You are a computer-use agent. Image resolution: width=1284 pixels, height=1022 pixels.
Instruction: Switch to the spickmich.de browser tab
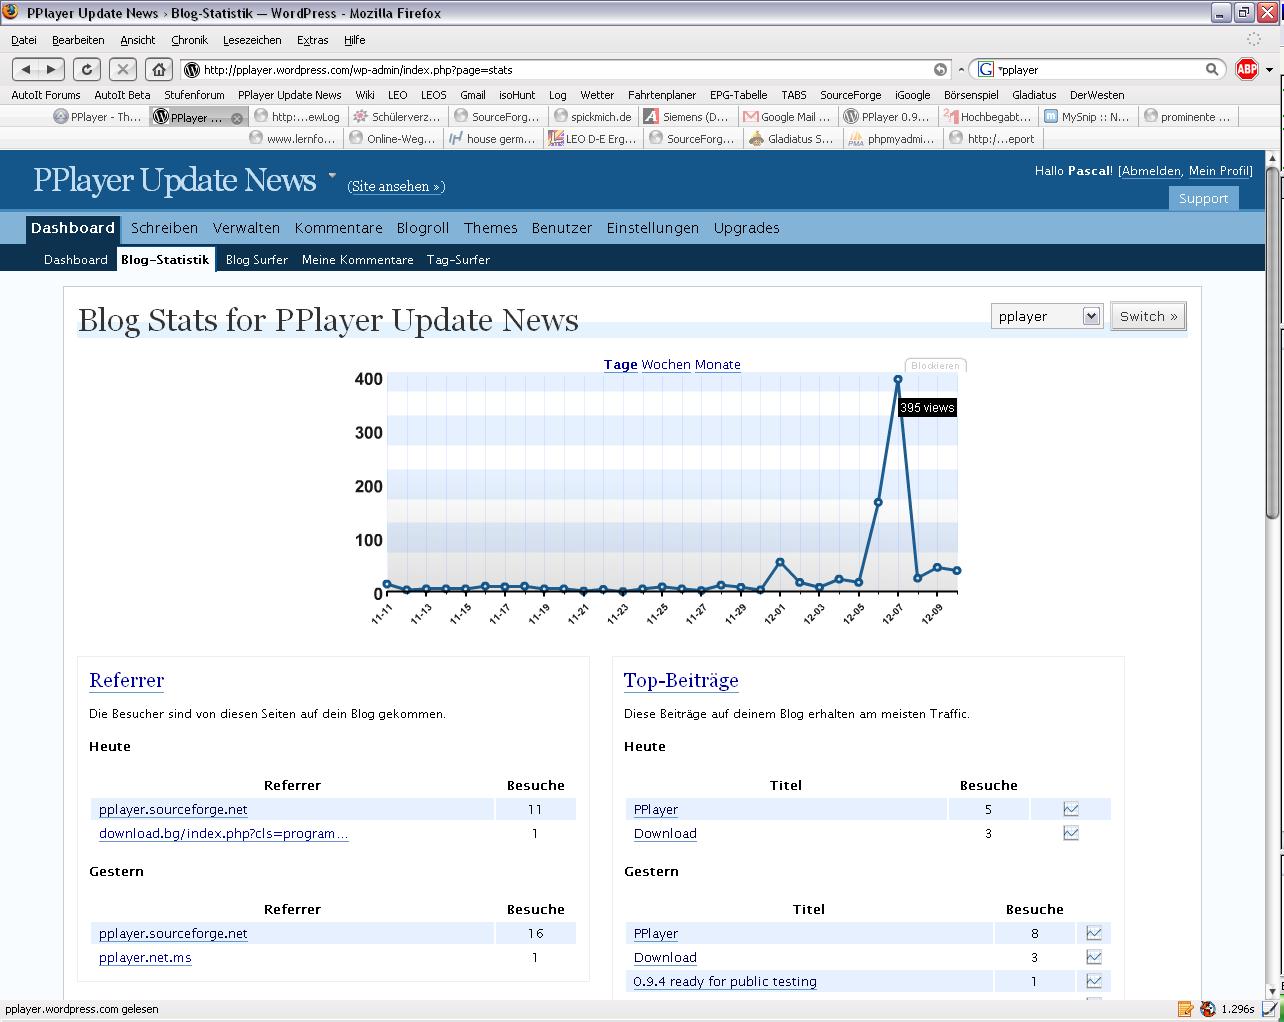[x=592, y=117]
